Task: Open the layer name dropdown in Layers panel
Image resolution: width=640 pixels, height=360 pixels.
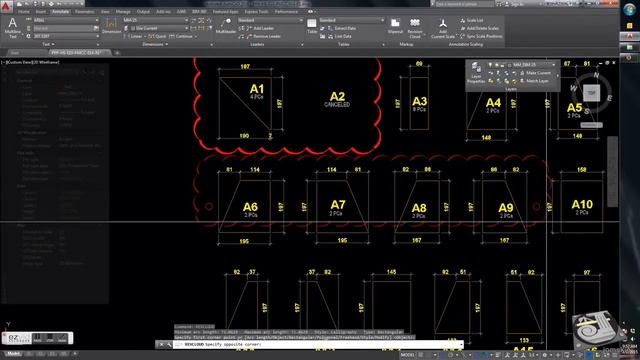Action: click(x=532, y=64)
